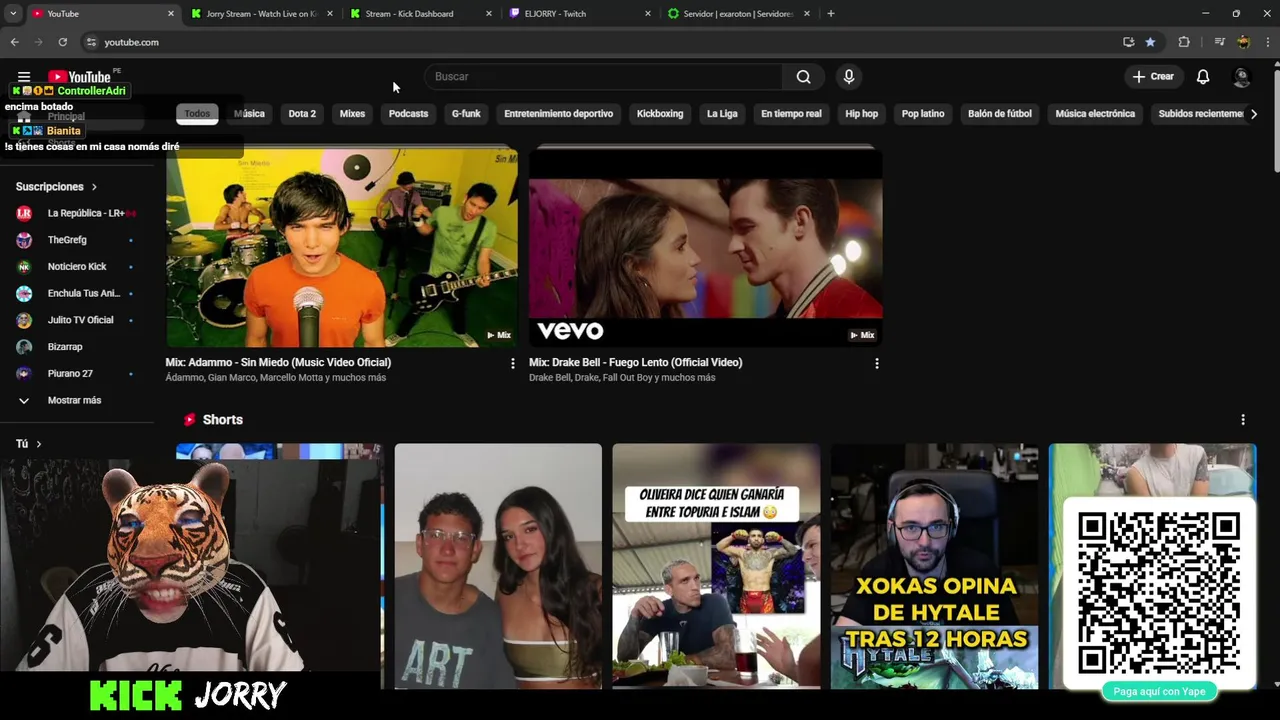
Task: View site information icon in address bar
Action: [91, 42]
